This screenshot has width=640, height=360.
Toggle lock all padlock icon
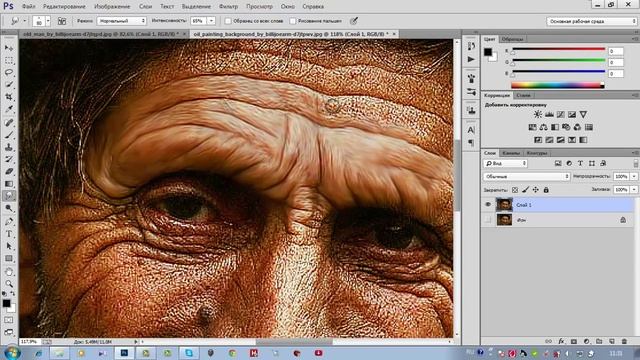[546, 190]
